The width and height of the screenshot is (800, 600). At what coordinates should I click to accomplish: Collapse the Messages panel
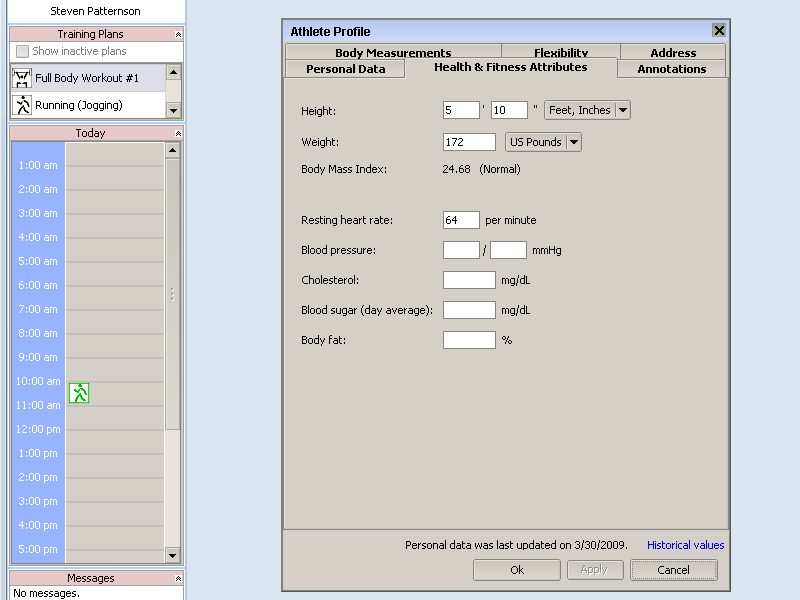coord(178,578)
